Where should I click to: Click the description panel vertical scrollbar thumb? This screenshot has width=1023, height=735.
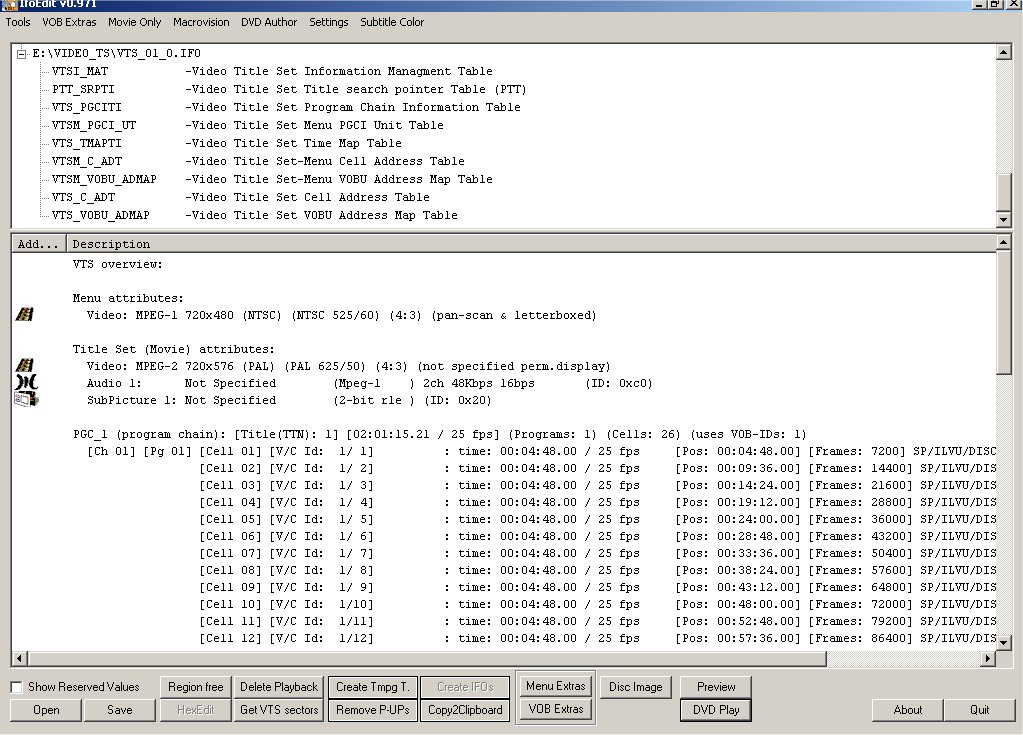(x=1003, y=312)
